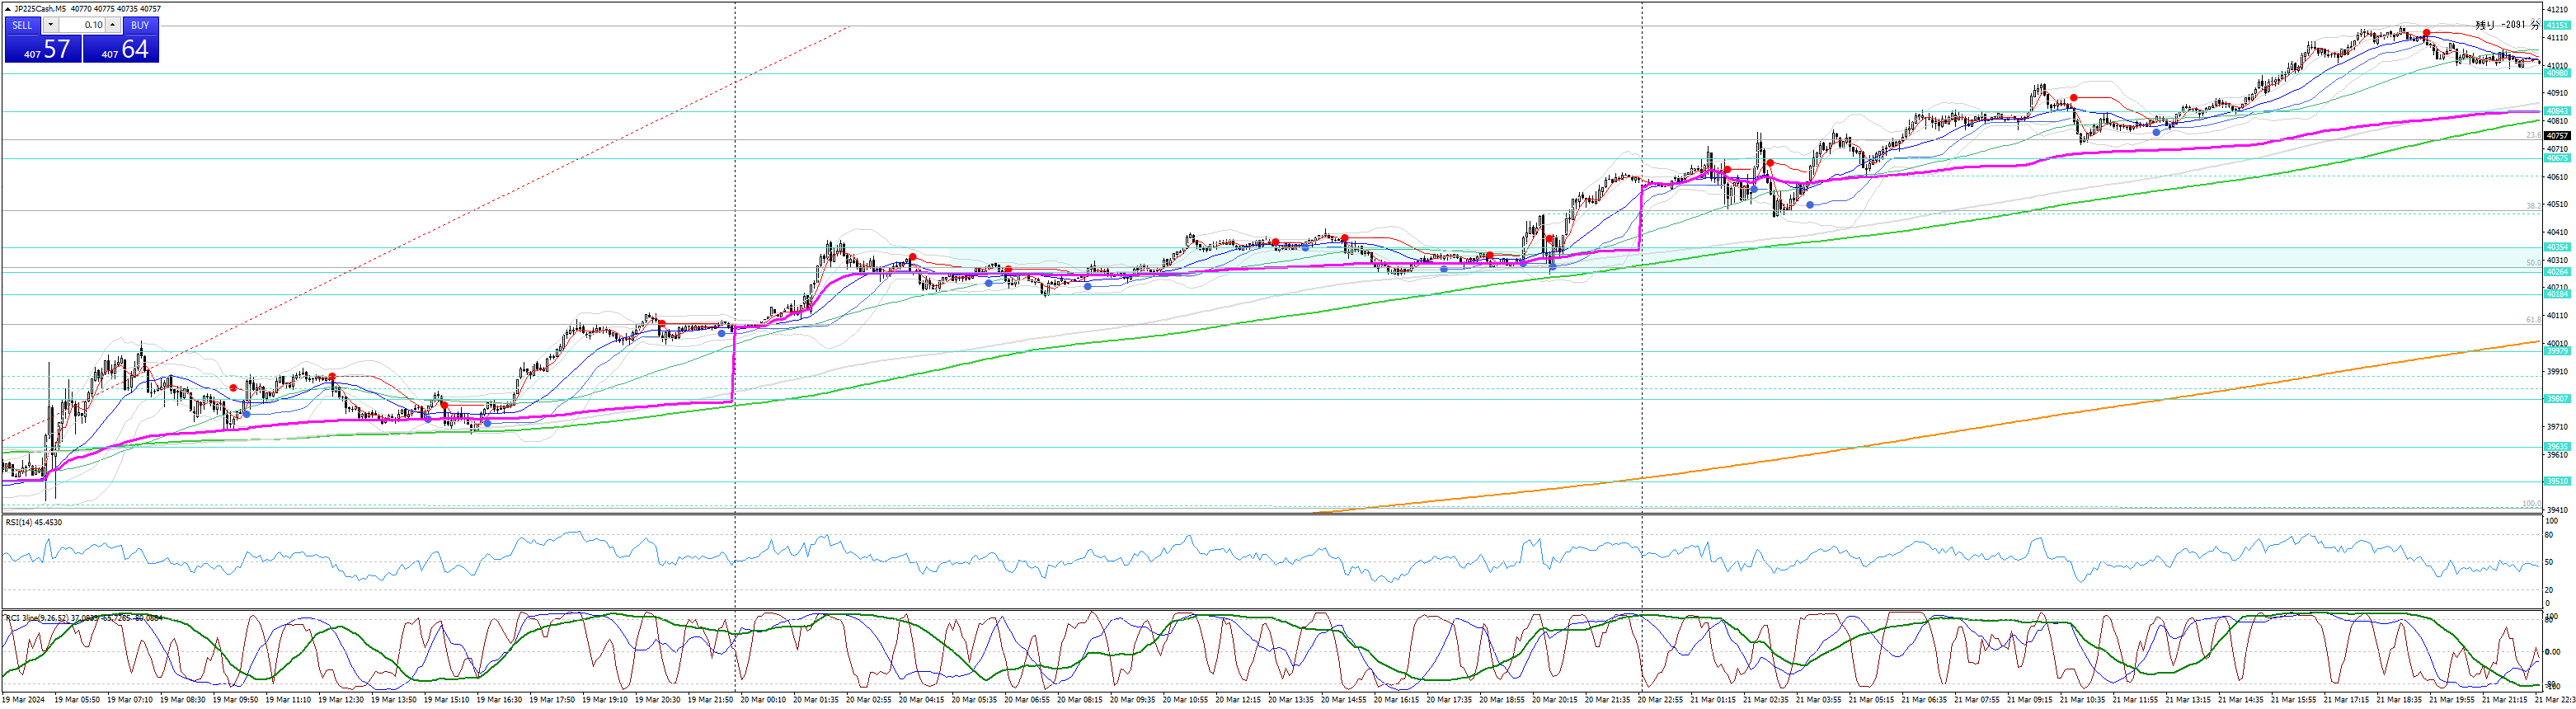Select the JP225Cash,M5 chart title text
The height and width of the screenshot is (709, 2576).
click(x=40, y=9)
